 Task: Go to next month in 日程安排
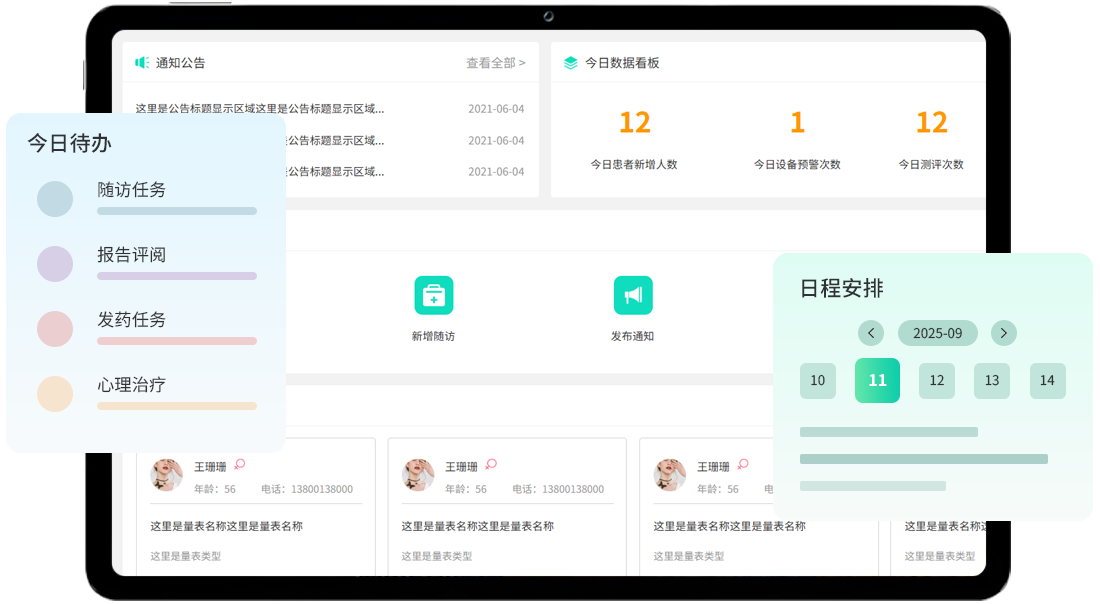[x=1004, y=333]
